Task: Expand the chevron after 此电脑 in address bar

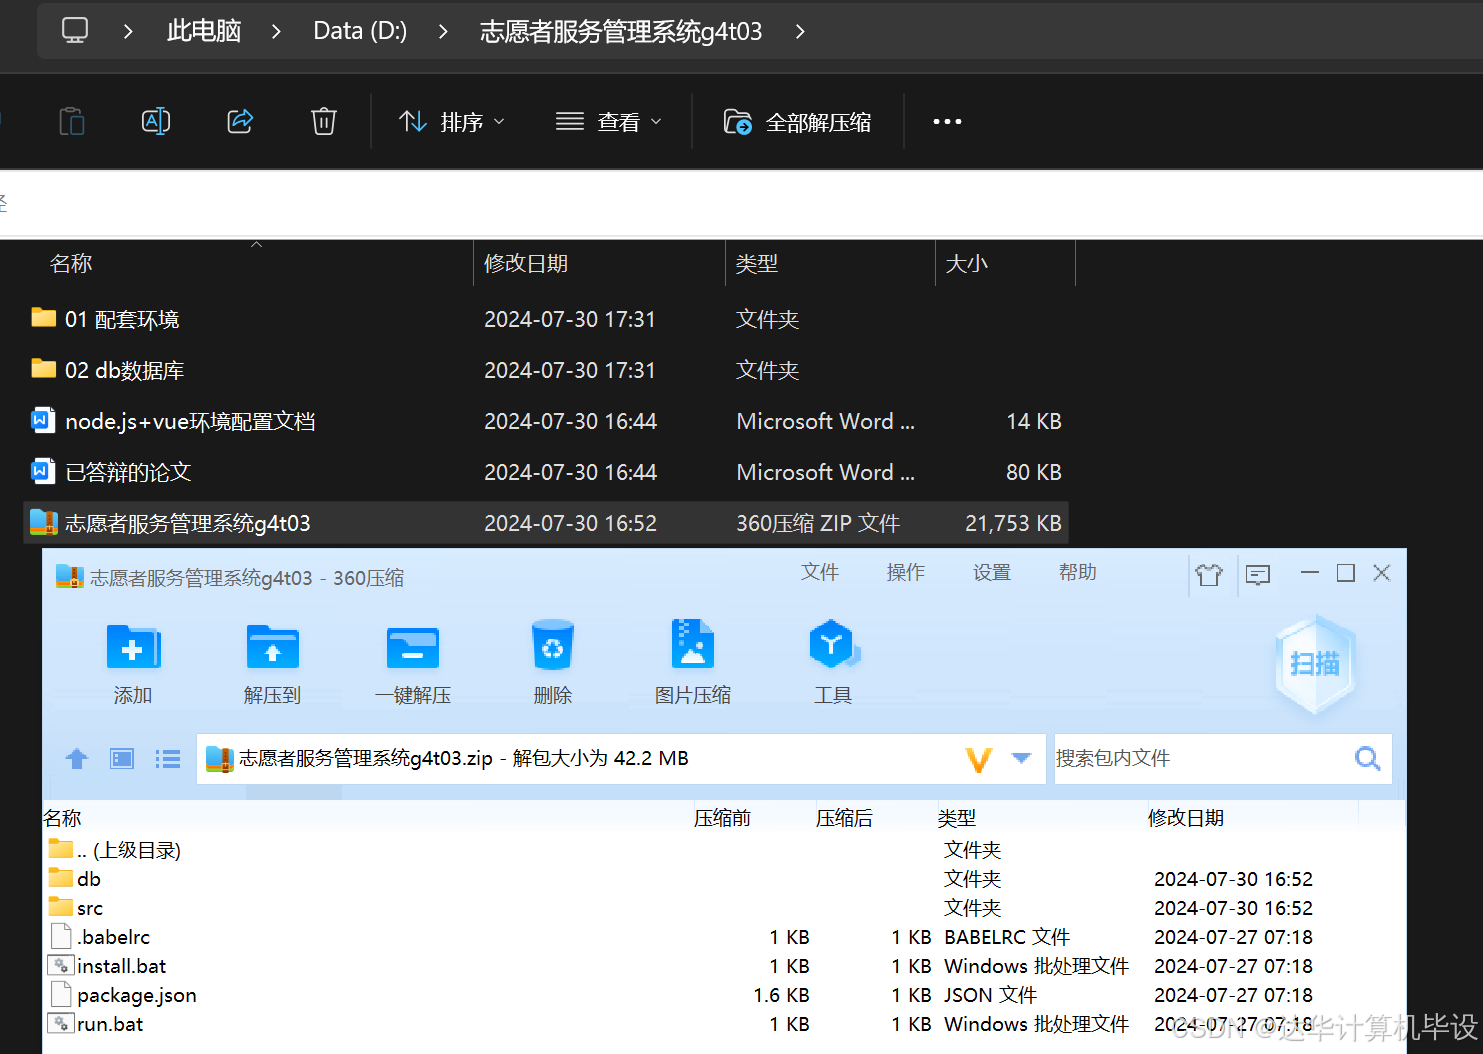Action: click(x=276, y=32)
